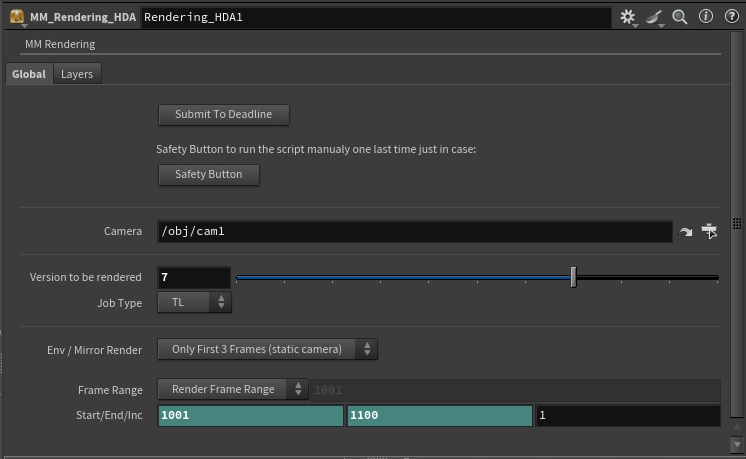Jump to camera operator arrow icon
746x459 pixels.
(x=686, y=232)
